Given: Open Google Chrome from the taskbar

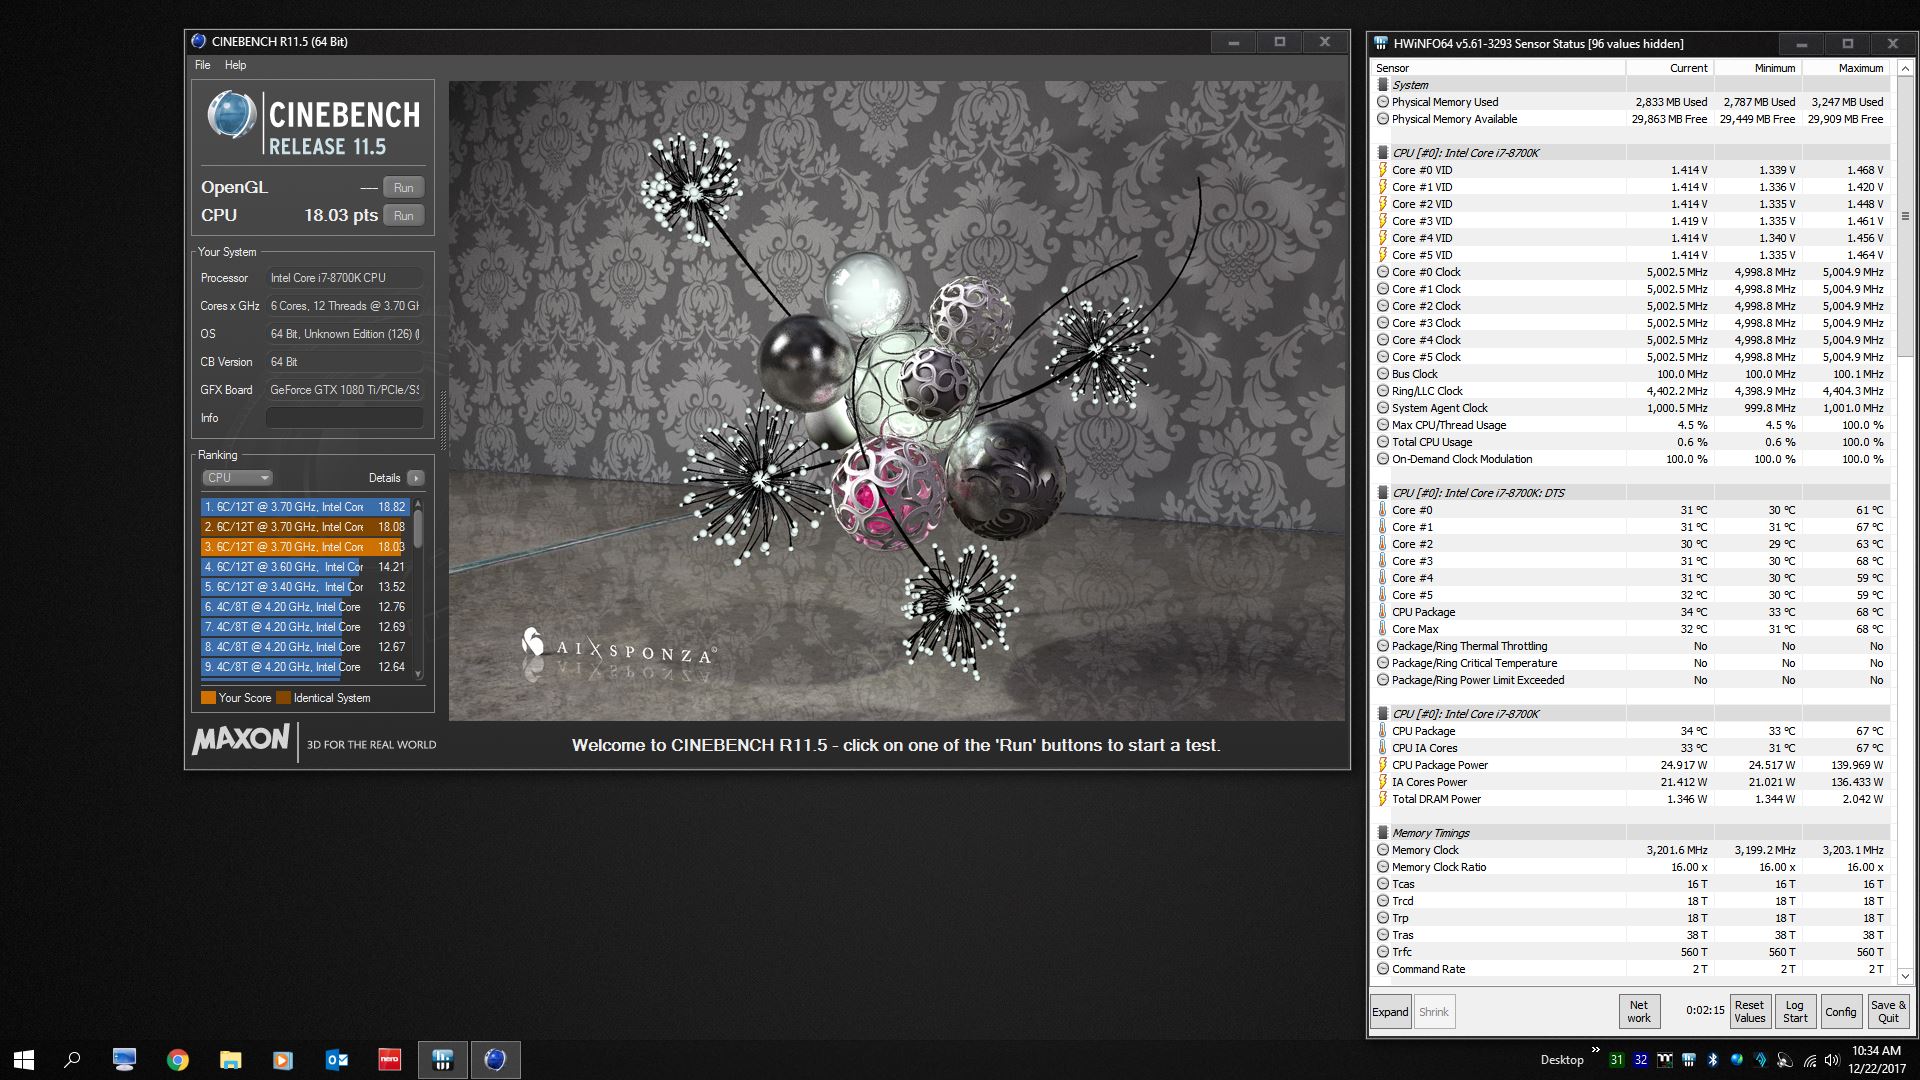Looking at the screenshot, I should point(178,1060).
